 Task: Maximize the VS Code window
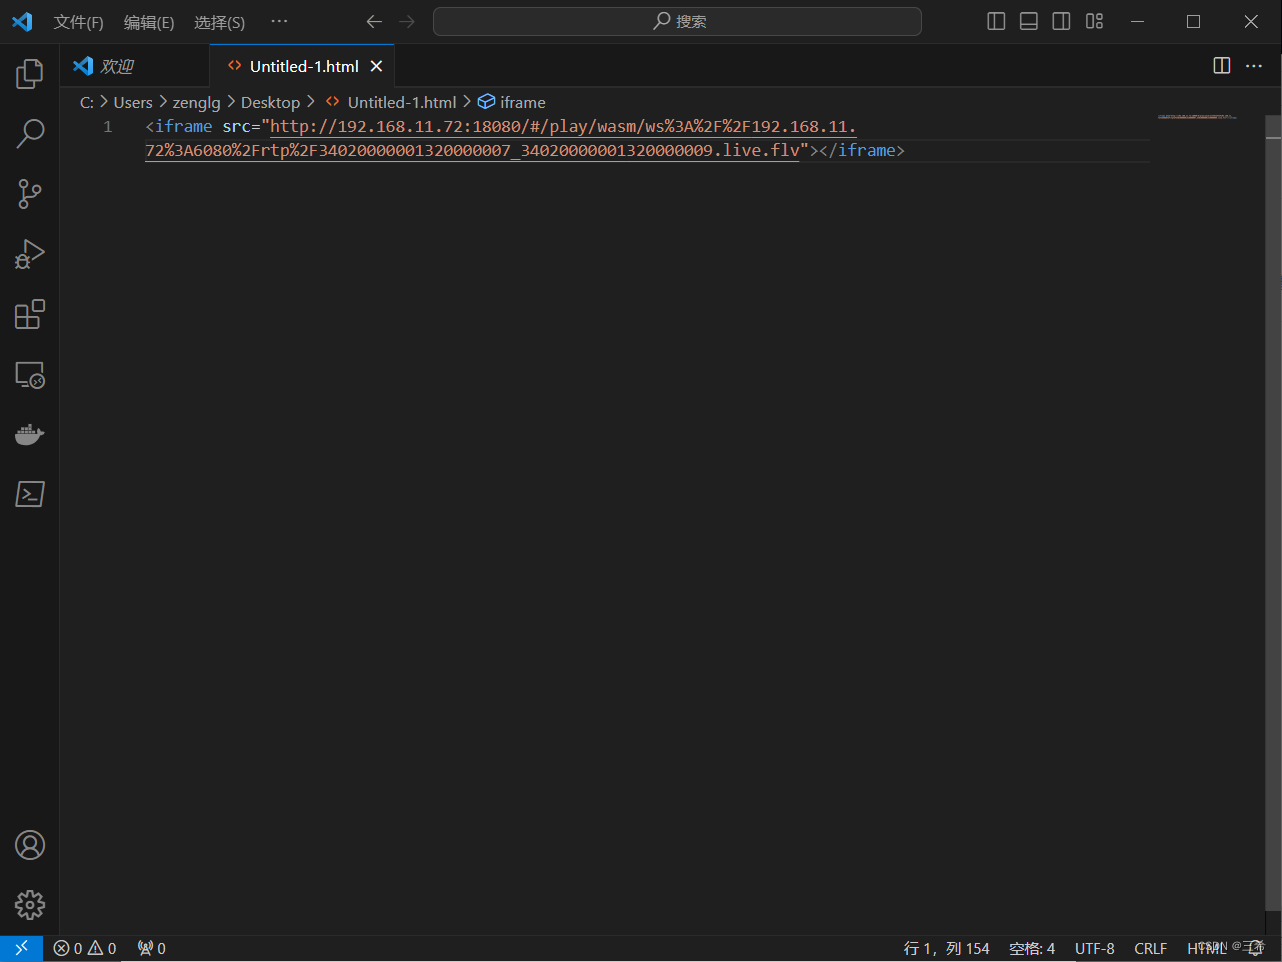tap(1193, 22)
